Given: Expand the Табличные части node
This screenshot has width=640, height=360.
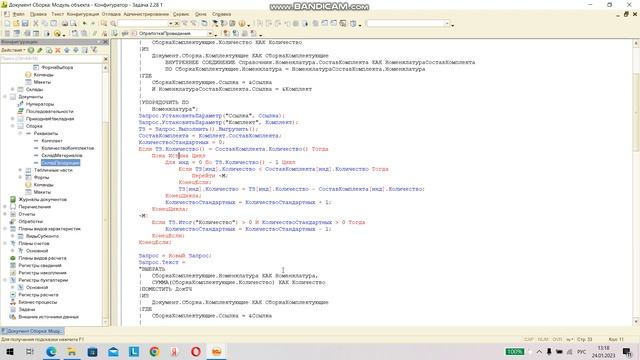Looking at the screenshot, I should pyautogui.click(x=20, y=170).
